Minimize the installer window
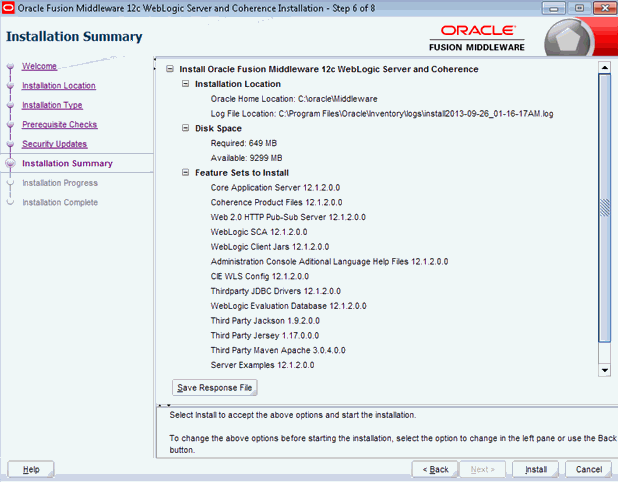 pos(553,8)
